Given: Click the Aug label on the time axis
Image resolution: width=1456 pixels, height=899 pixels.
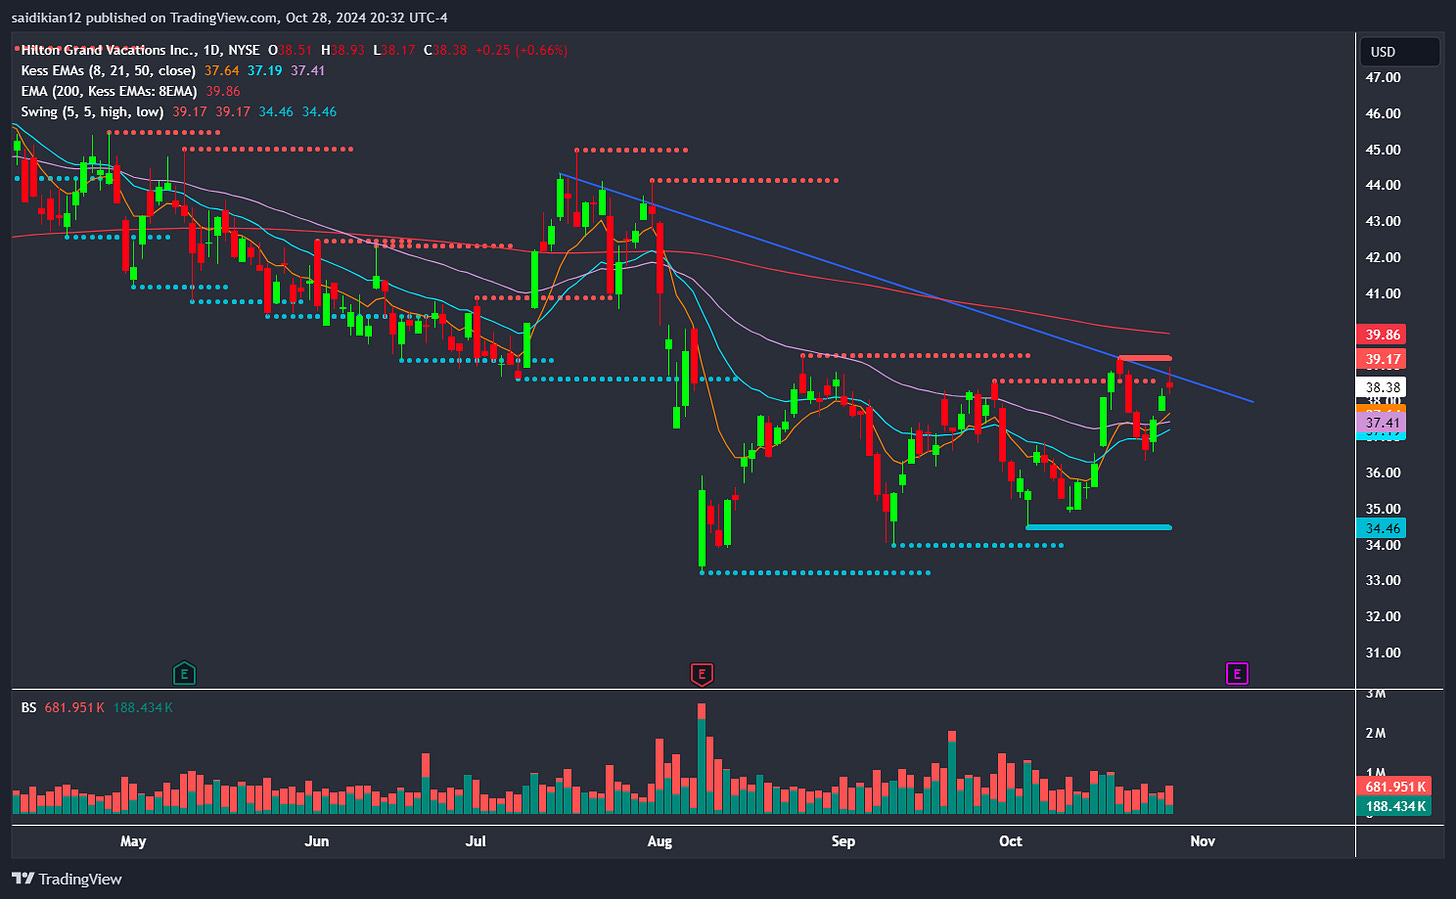Looking at the screenshot, I should [660, 841].
